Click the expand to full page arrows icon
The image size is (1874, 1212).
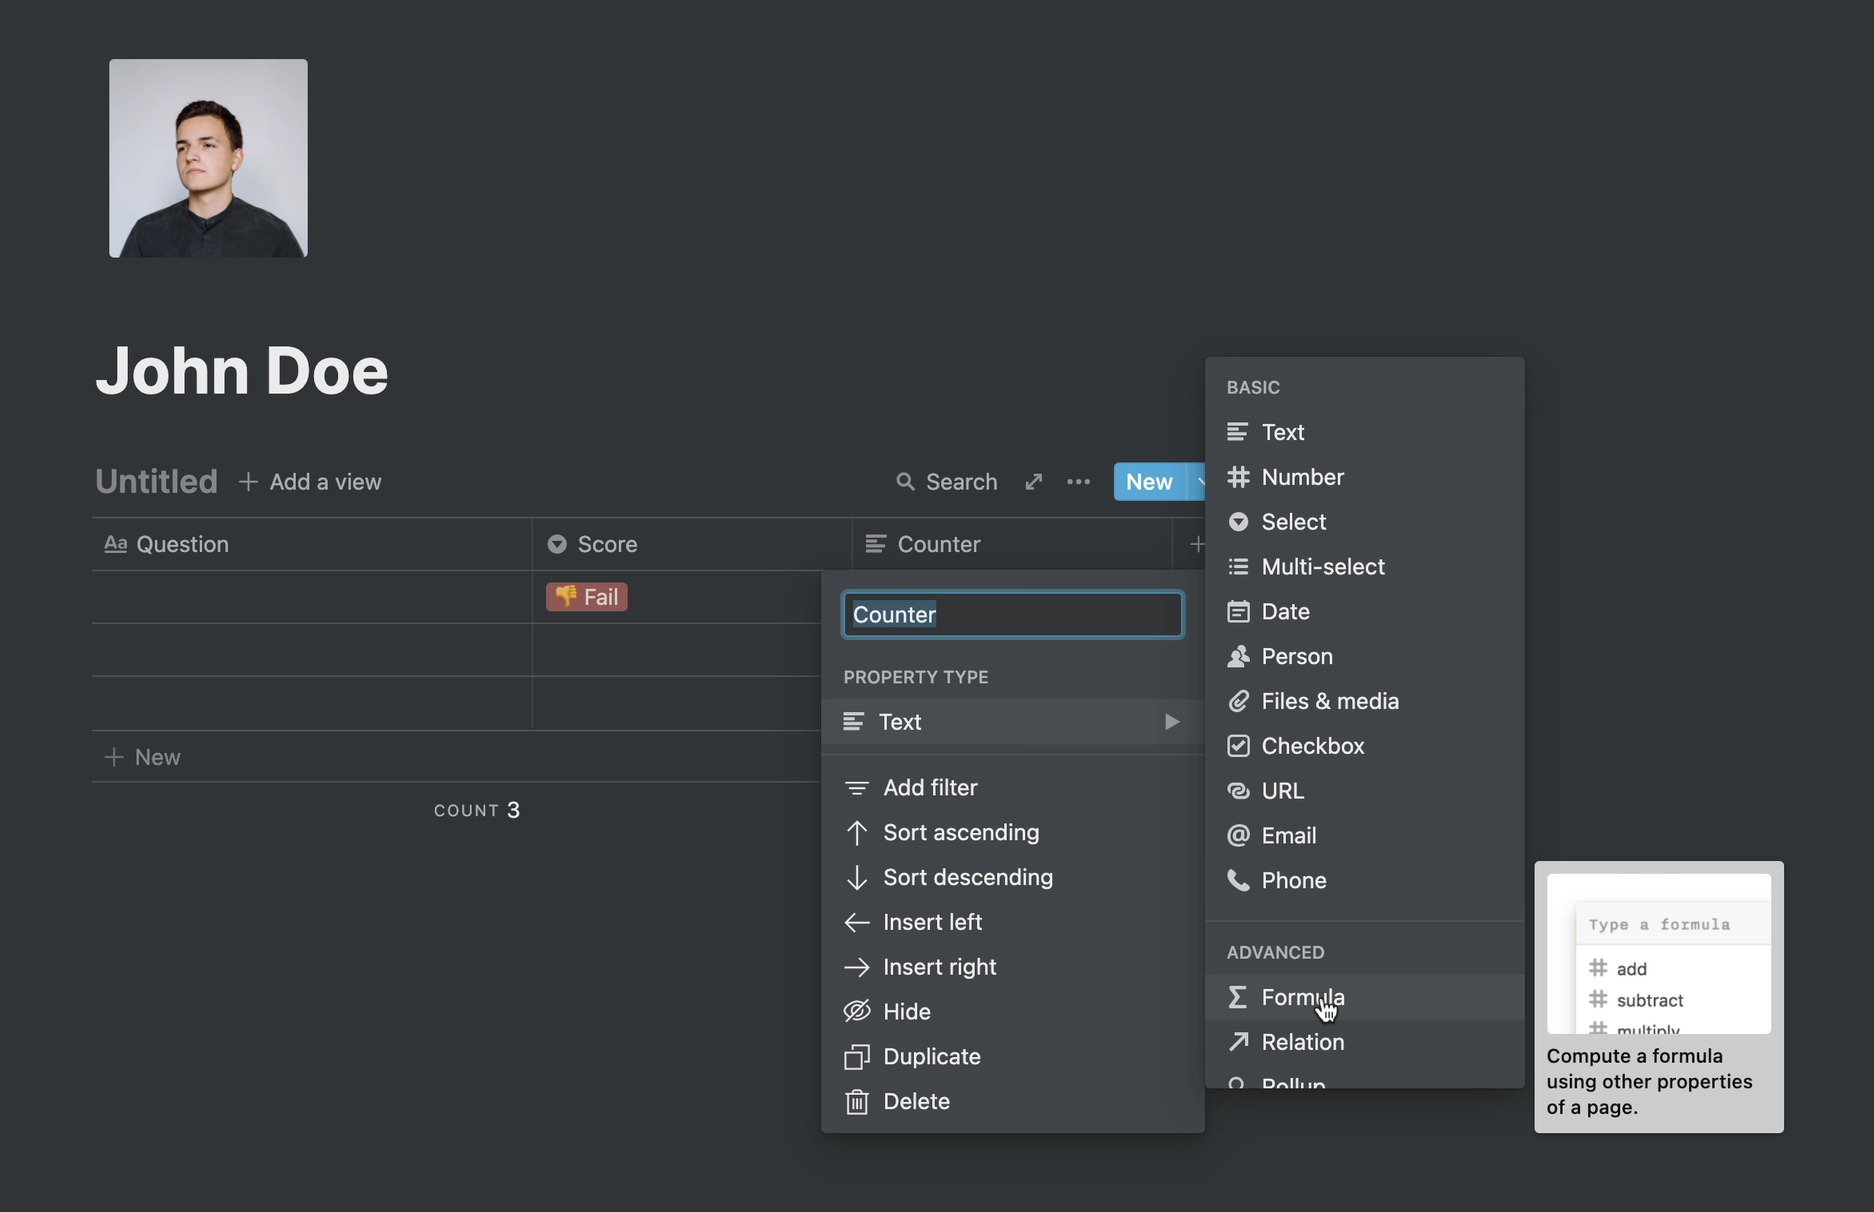coord(1034,482)
